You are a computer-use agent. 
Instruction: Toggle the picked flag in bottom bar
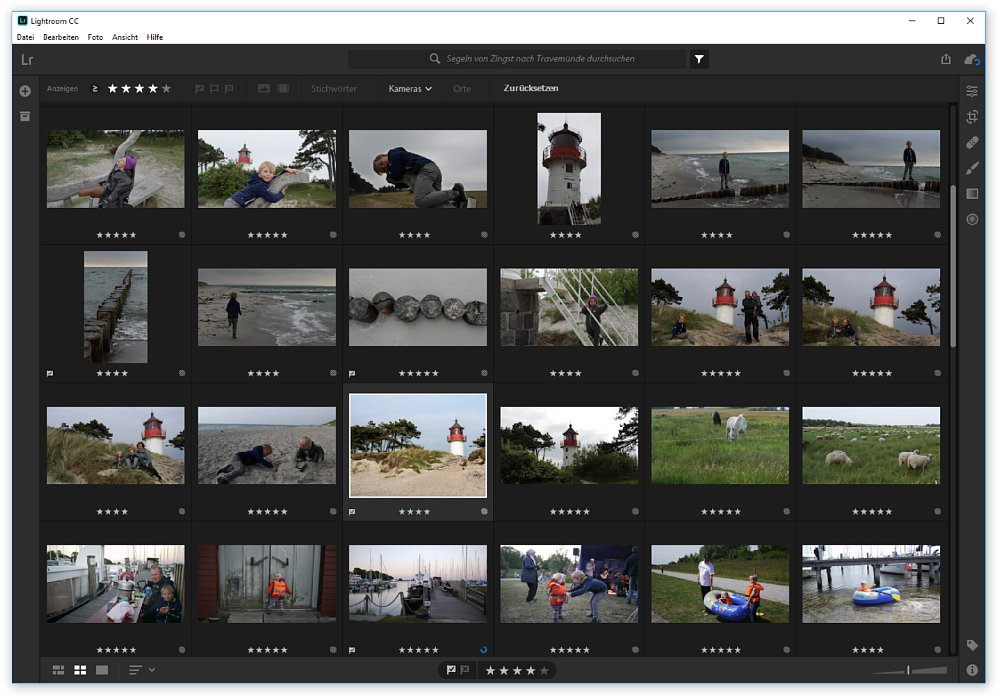(451, 670)
